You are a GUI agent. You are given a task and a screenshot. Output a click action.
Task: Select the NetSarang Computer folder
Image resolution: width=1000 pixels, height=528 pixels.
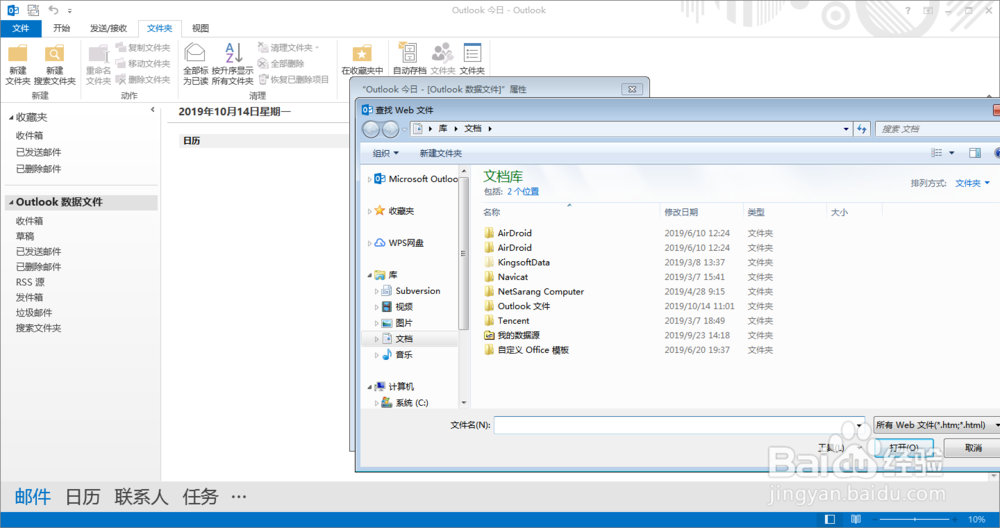click(540, 291)
